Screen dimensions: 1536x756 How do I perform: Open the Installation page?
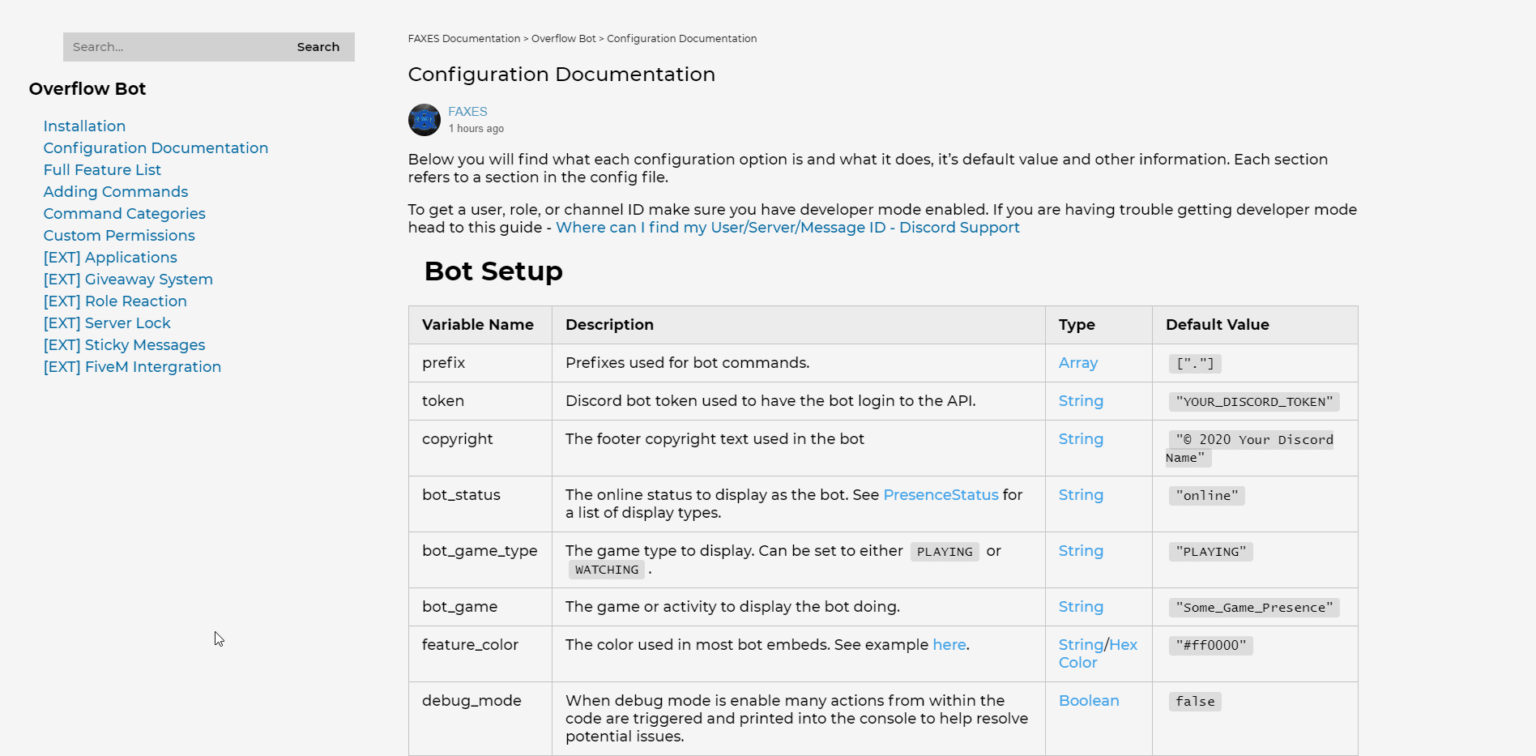pyautogui.click(x=84, y=126)
